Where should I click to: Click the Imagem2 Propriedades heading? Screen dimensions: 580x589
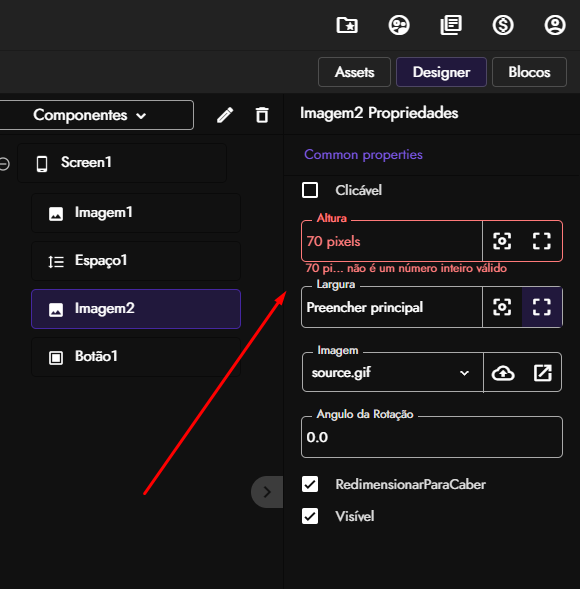point(379,113)
